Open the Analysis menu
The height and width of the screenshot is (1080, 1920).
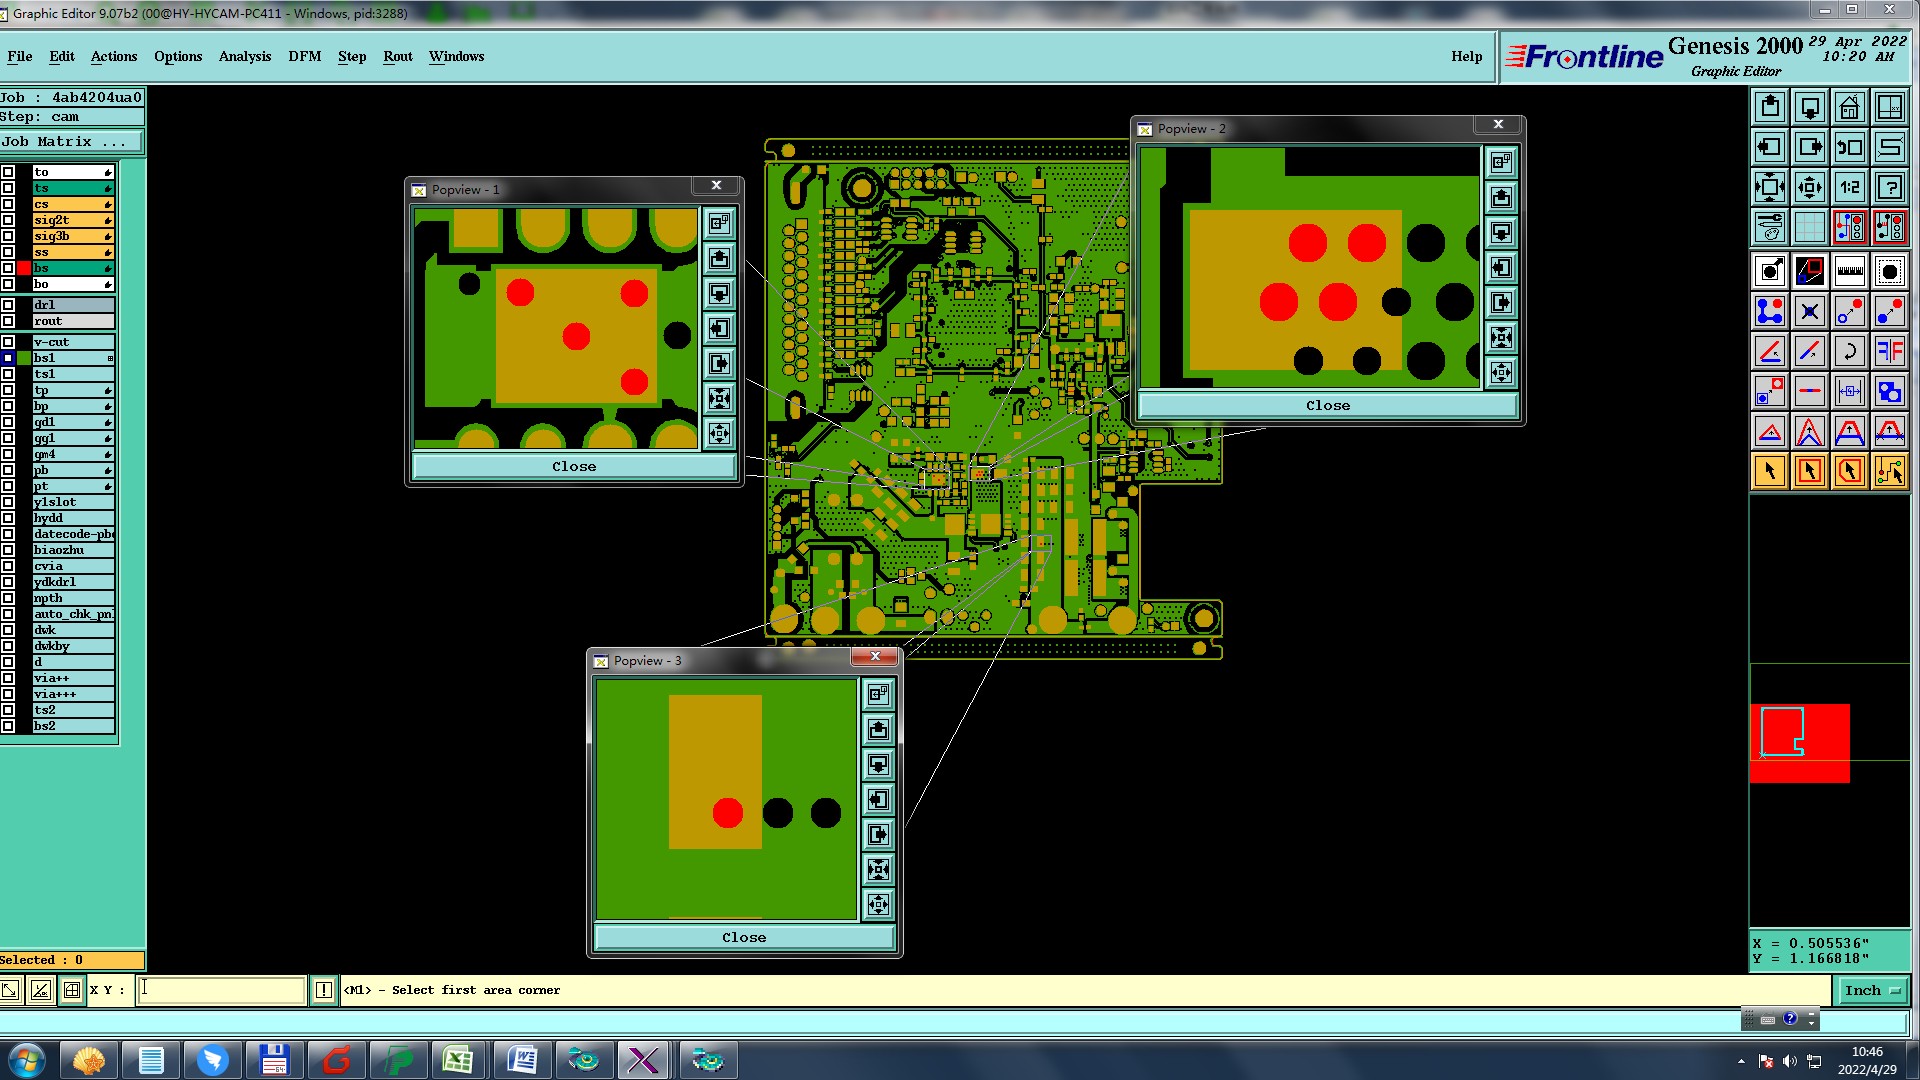tap(244, 56)
